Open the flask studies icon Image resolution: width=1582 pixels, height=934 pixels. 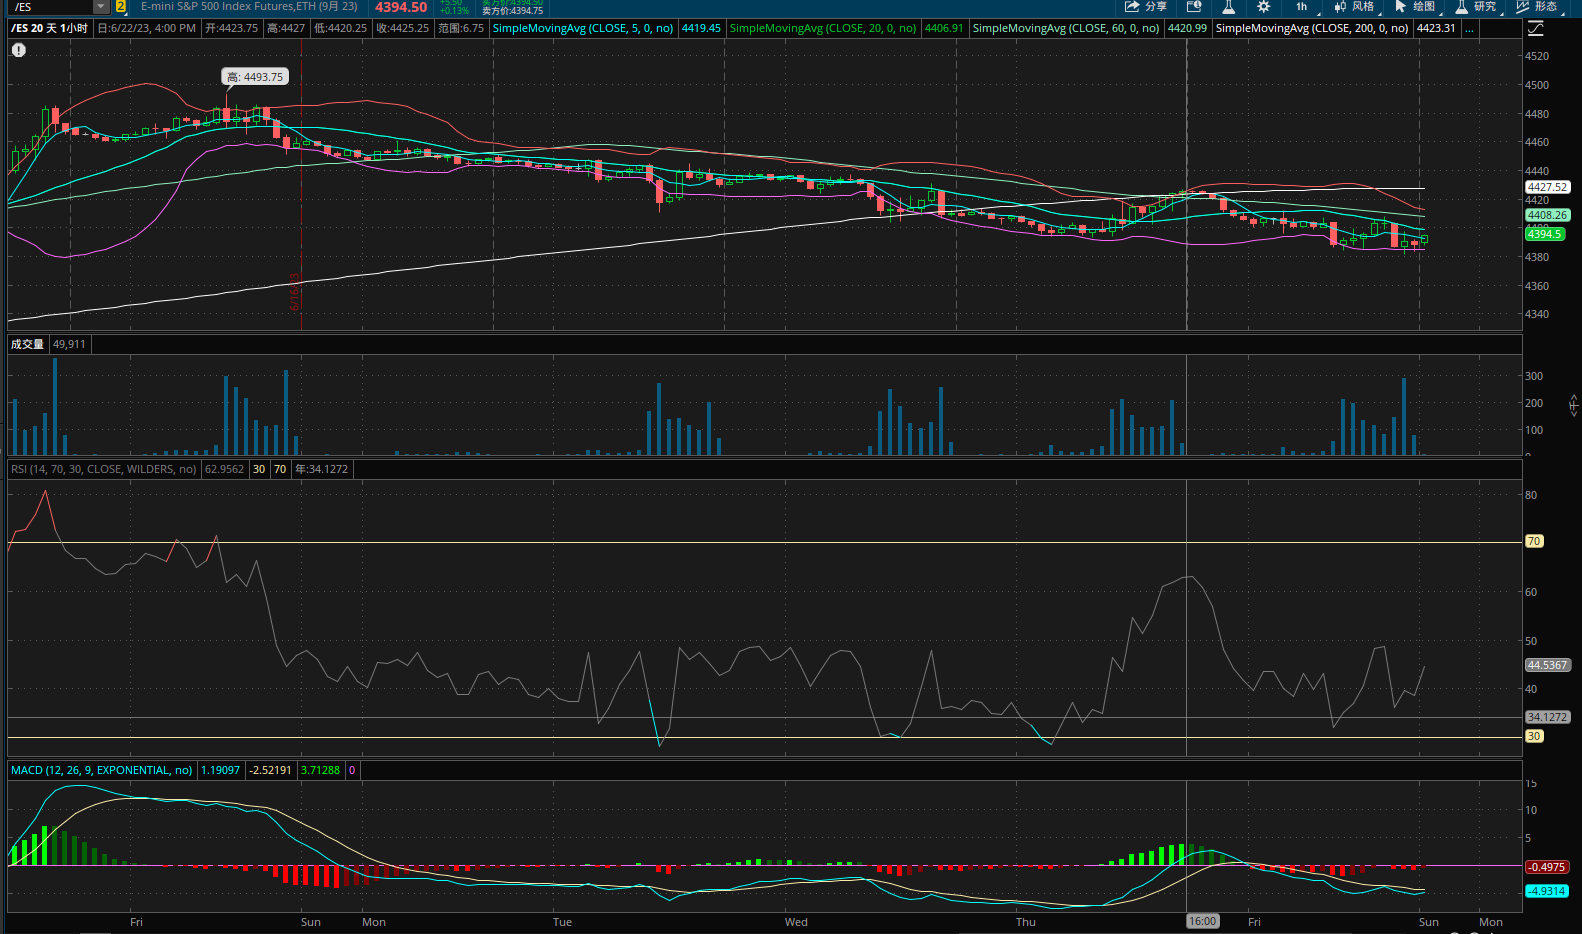coord(1229,6)
